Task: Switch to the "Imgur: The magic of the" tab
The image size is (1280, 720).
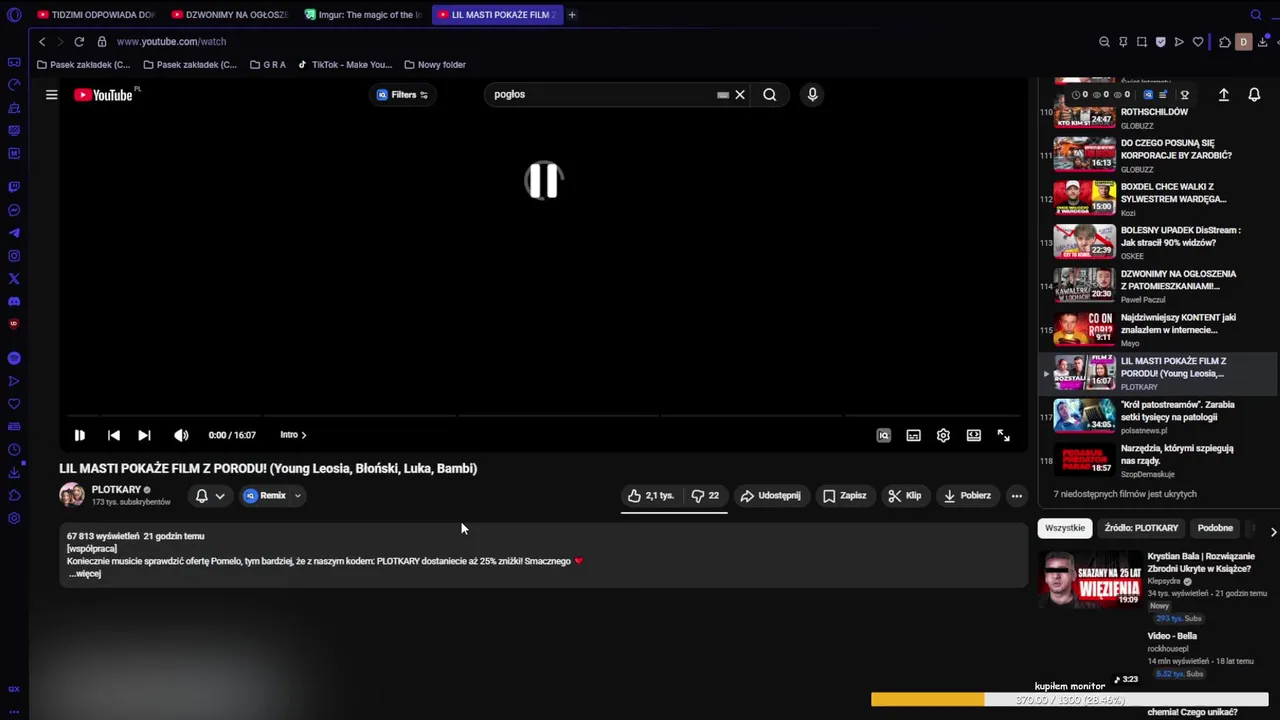Action: pos(362,15)
